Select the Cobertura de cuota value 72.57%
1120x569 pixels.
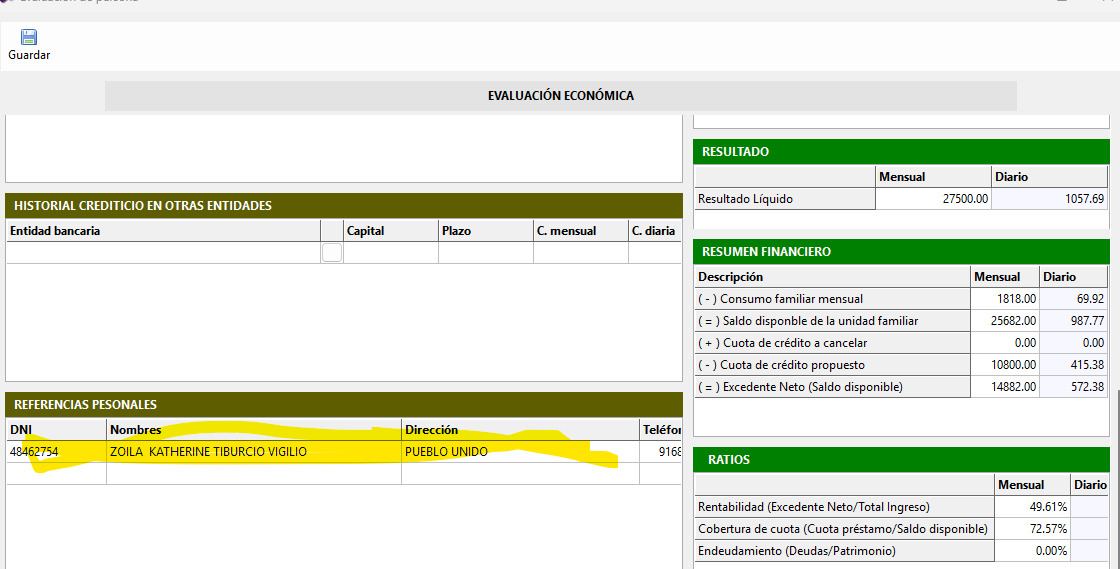(1032, 529)
